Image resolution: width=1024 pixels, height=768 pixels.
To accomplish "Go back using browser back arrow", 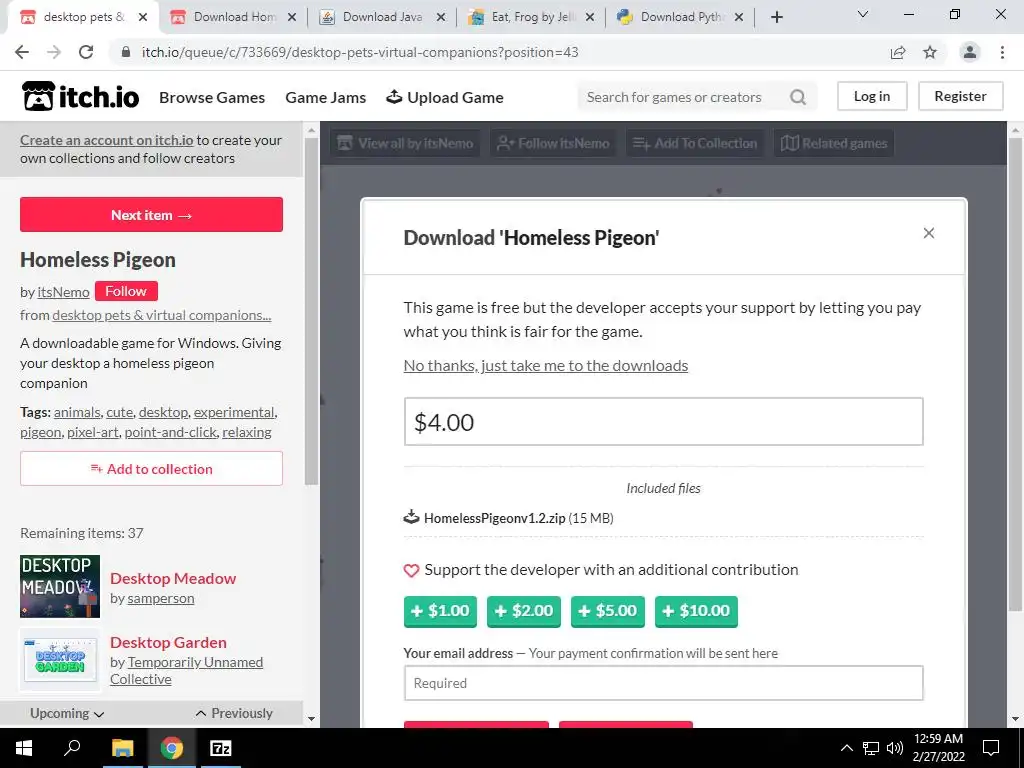I will (22, 52).
